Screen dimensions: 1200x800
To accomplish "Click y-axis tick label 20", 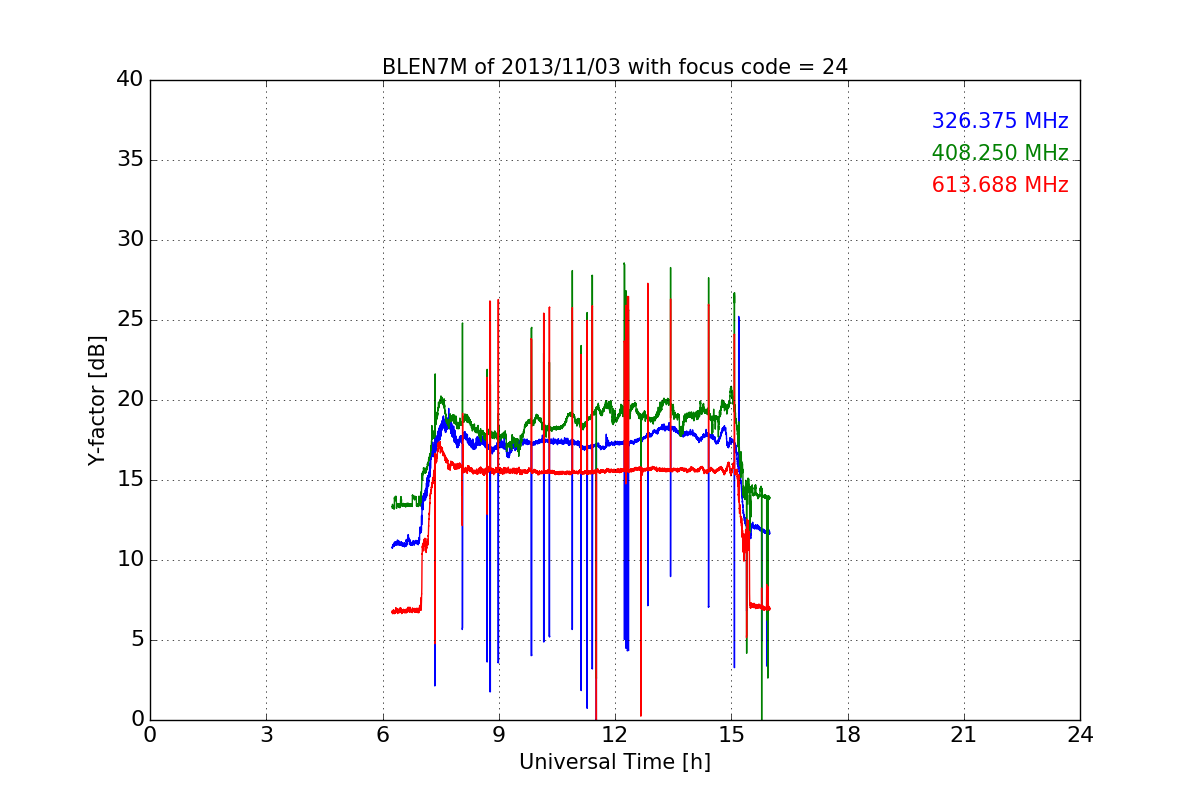I will tap(130, 400).
